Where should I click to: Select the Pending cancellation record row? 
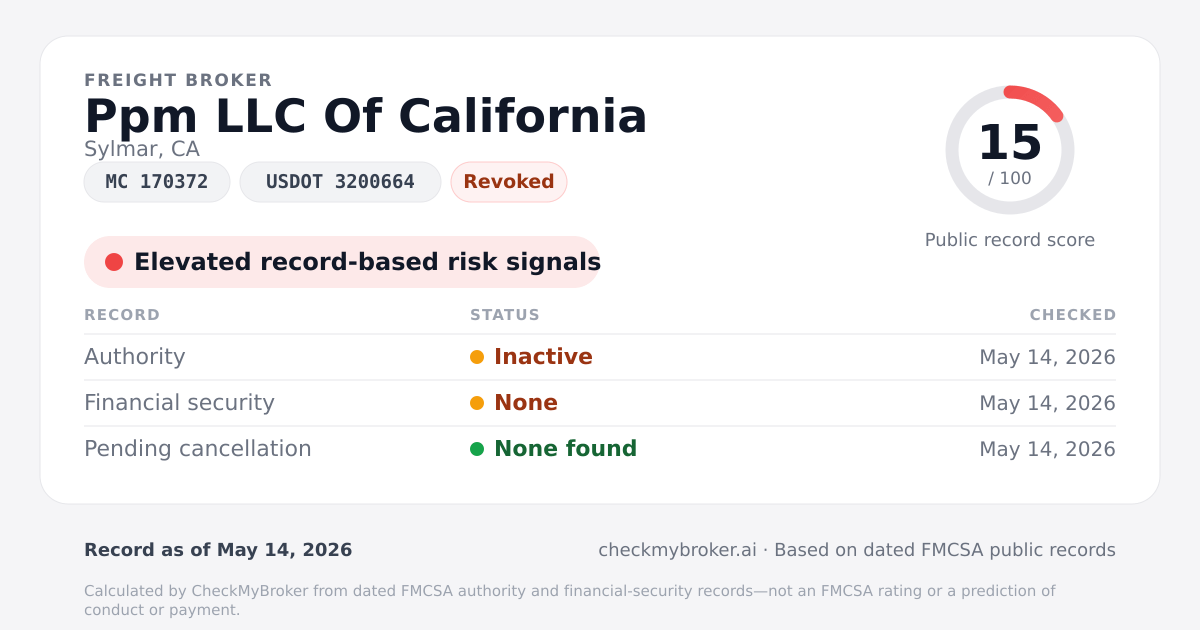[600, 449]
